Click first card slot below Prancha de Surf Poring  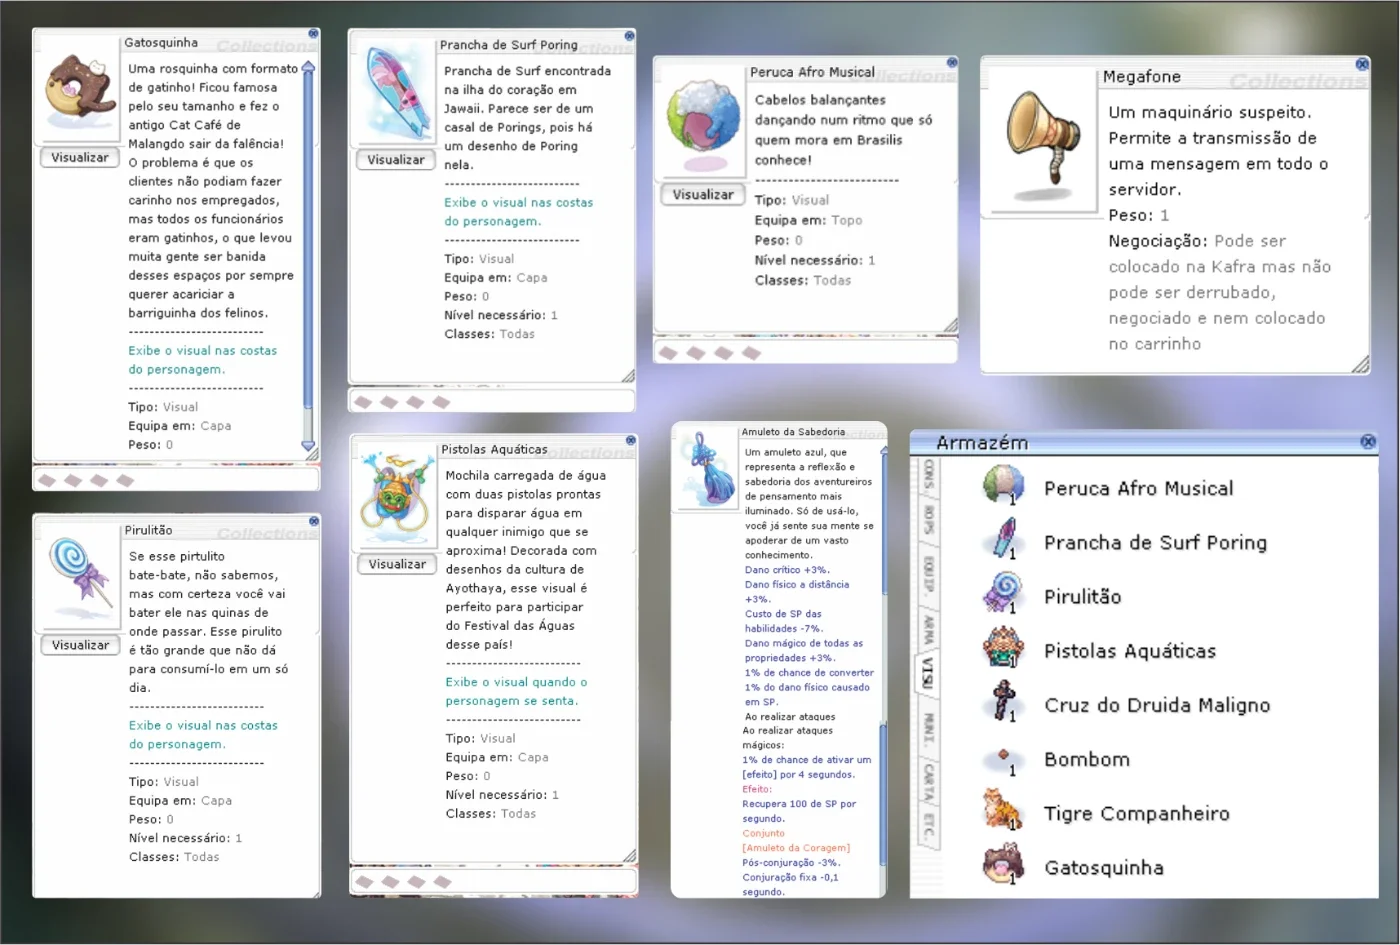(x=363, y=402)
